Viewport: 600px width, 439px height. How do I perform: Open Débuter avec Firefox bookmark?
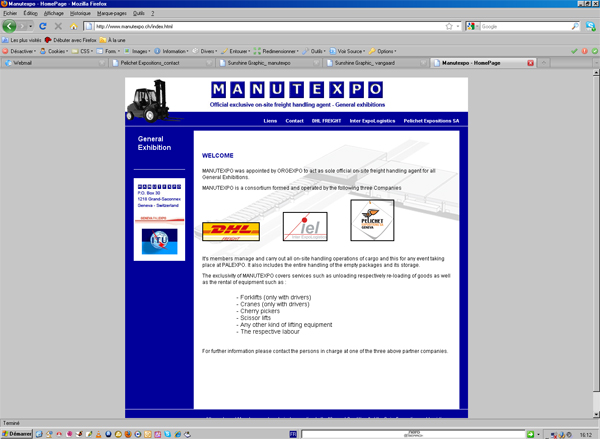pyautogui.click(x=71, y=40)
